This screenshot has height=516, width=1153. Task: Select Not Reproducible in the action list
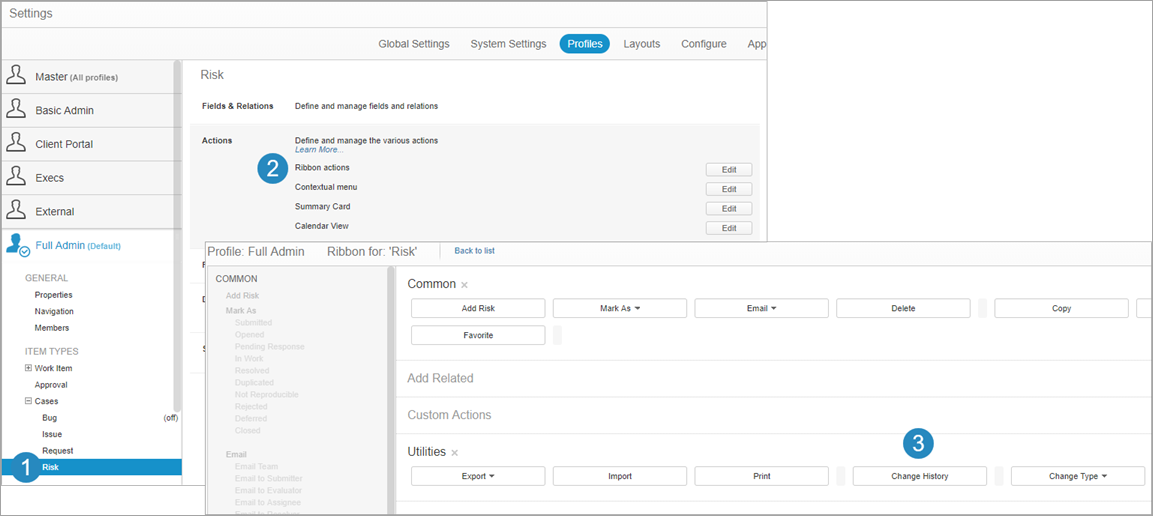pyautogui.click(x=266, y=394)
